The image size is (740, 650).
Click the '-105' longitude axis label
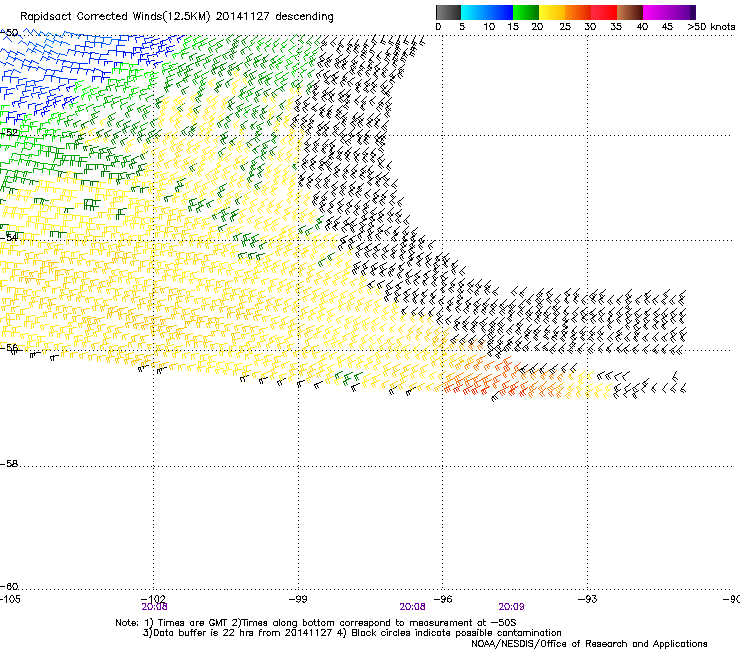point(10,599)
